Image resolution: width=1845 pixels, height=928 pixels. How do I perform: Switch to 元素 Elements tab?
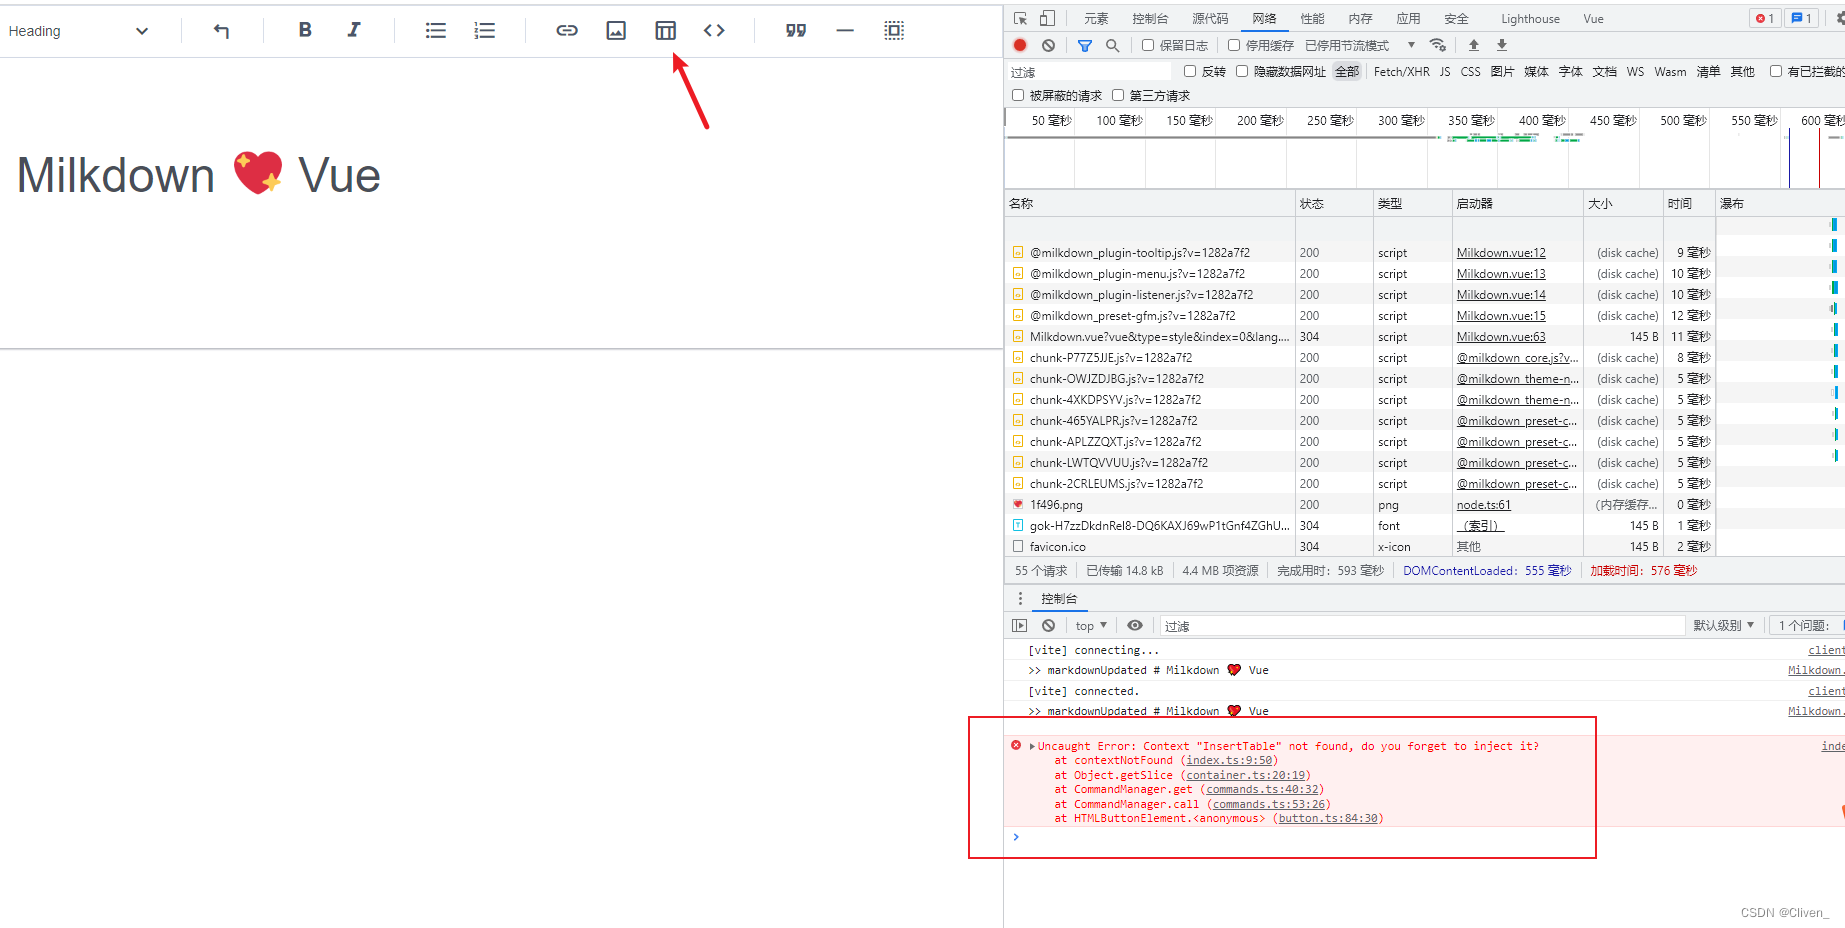1096,19
